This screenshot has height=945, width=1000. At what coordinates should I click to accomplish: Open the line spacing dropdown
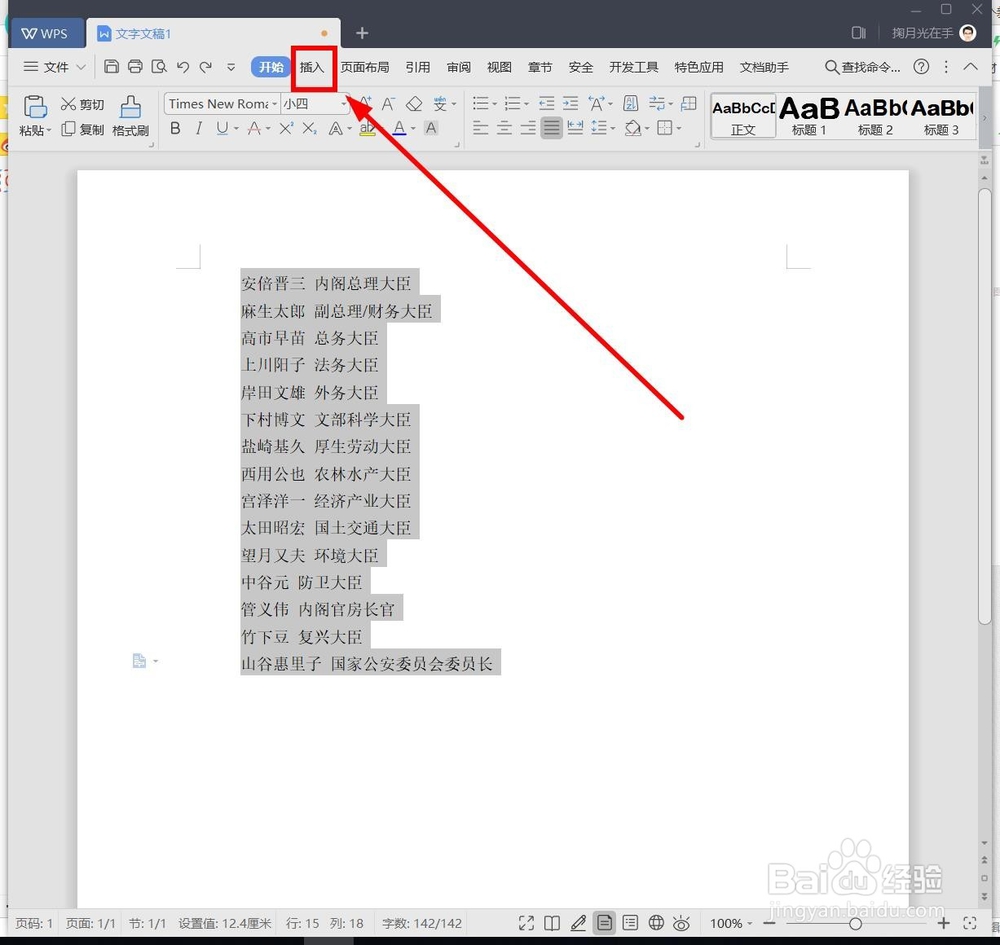[x=613, y=129]
